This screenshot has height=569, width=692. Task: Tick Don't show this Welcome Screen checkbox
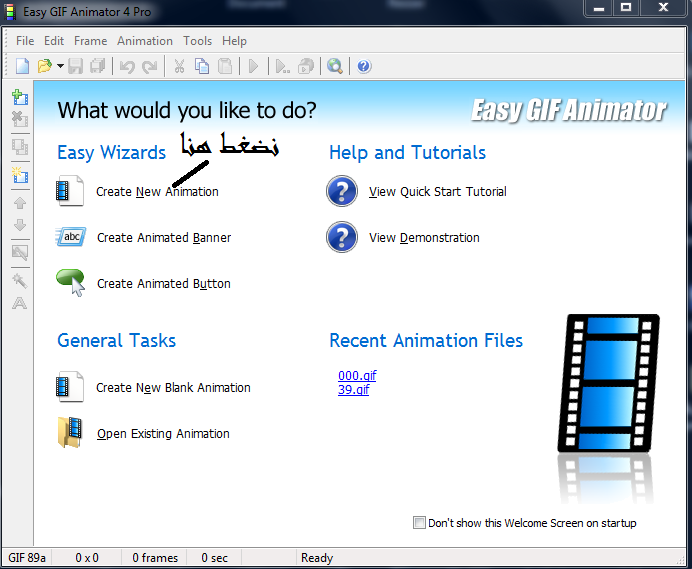tap(419, 523)
